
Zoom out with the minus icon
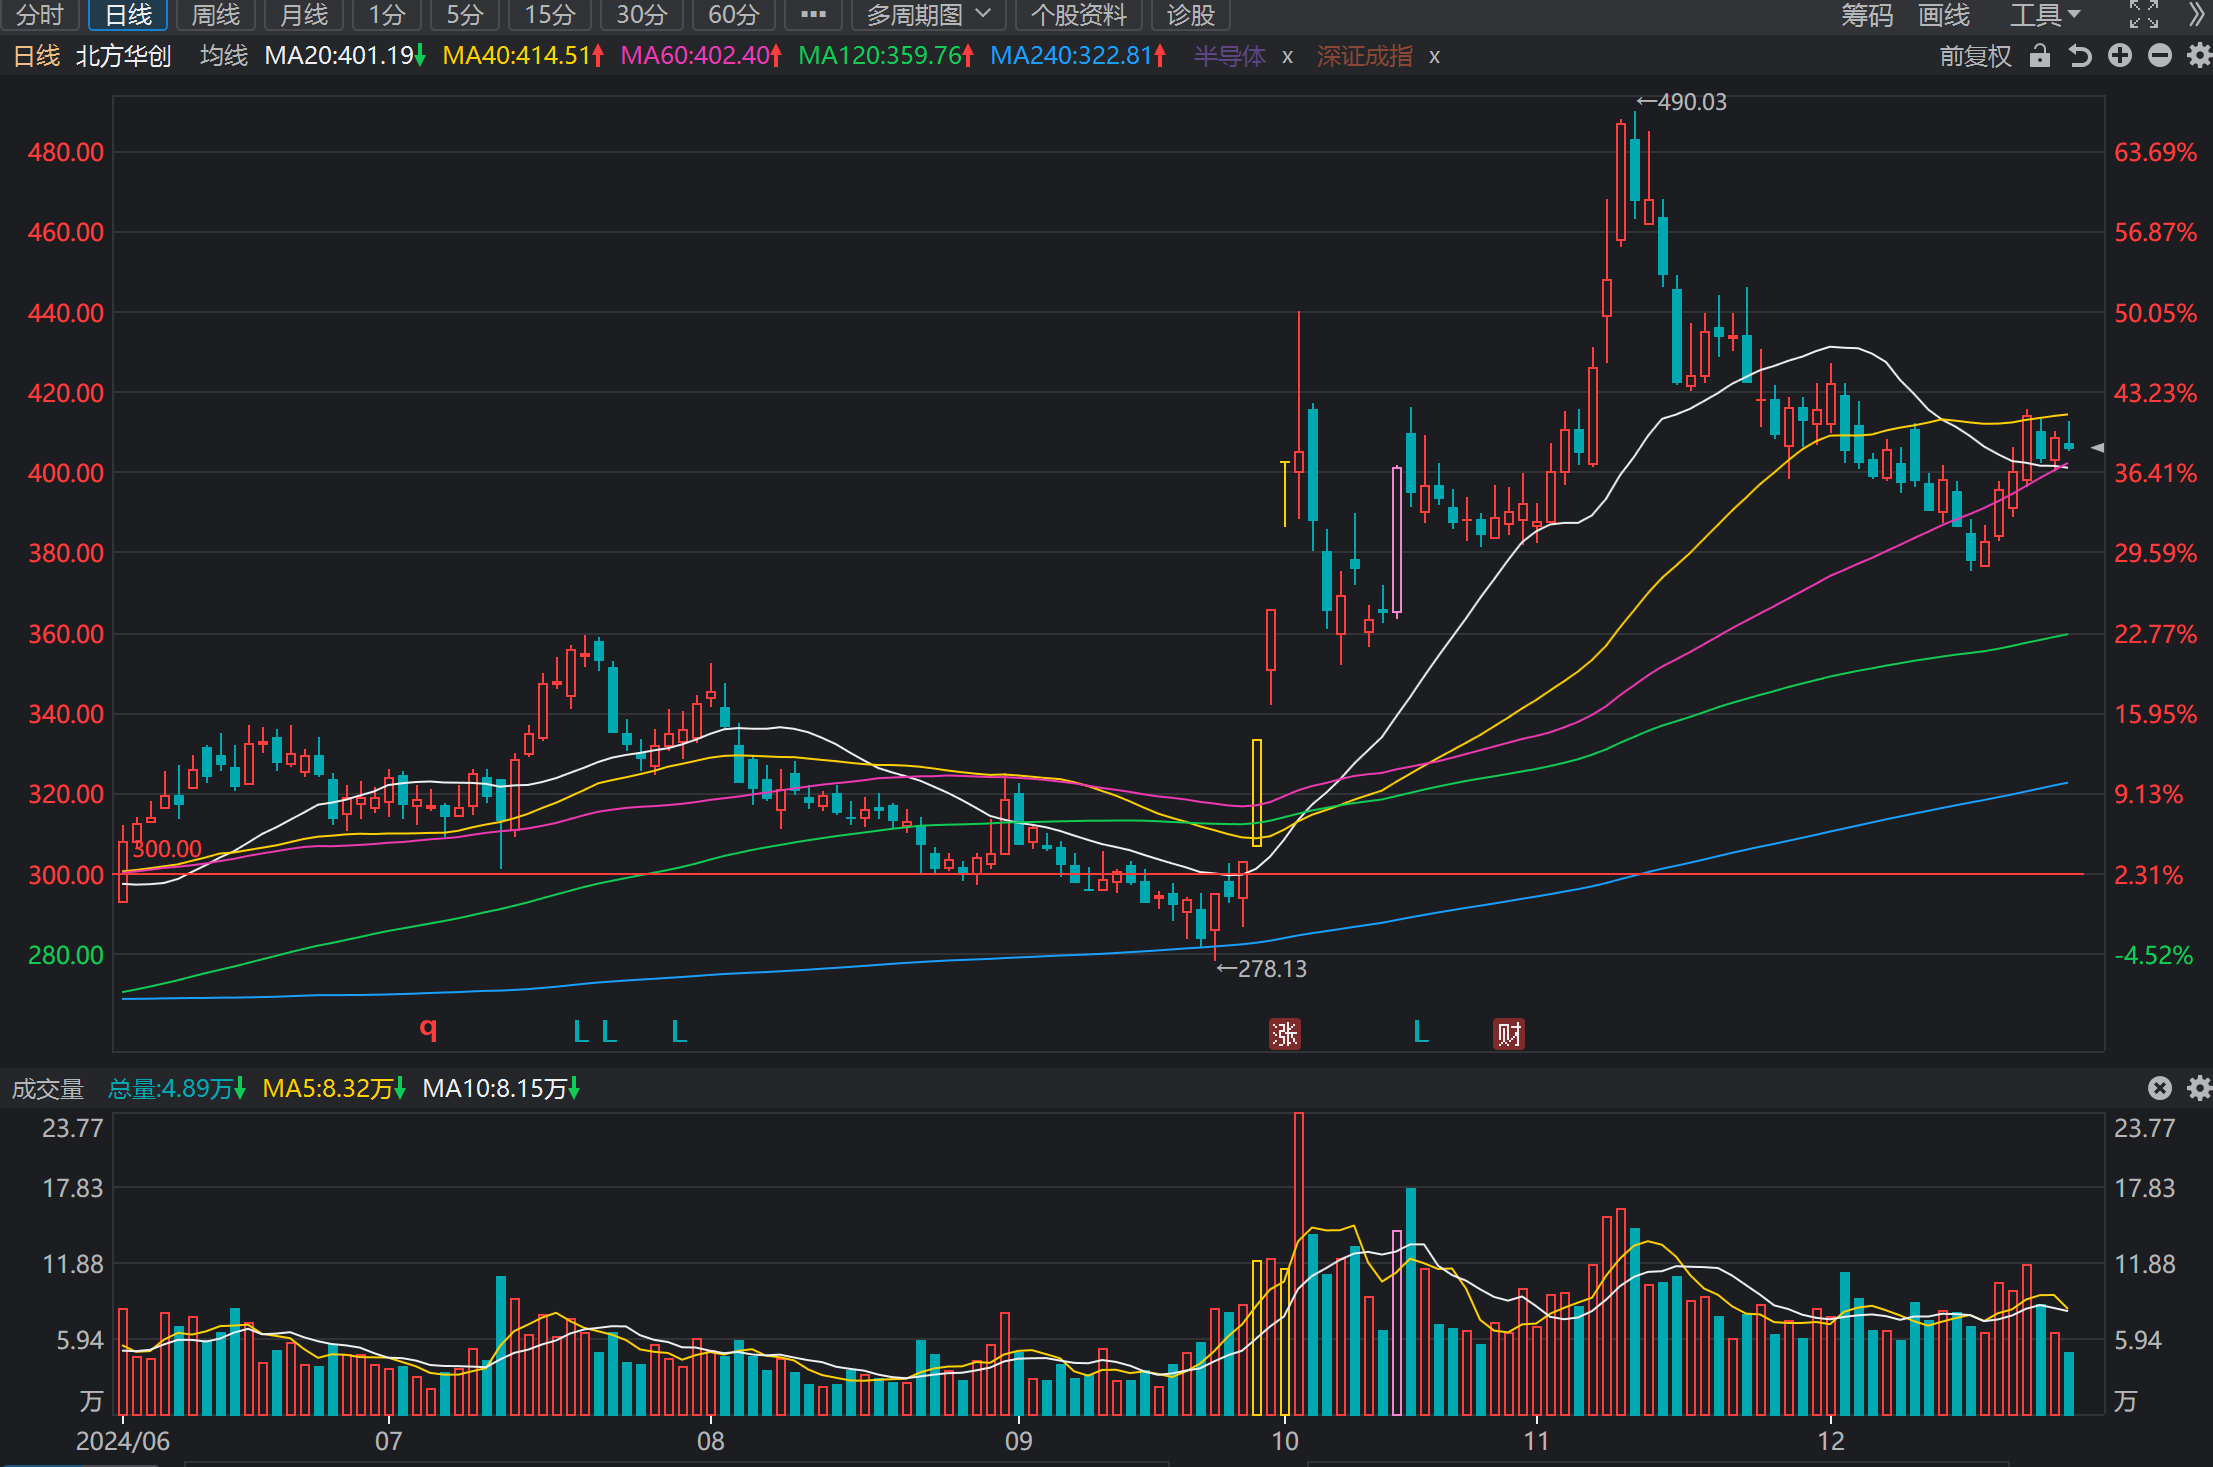coord(2160,56)
